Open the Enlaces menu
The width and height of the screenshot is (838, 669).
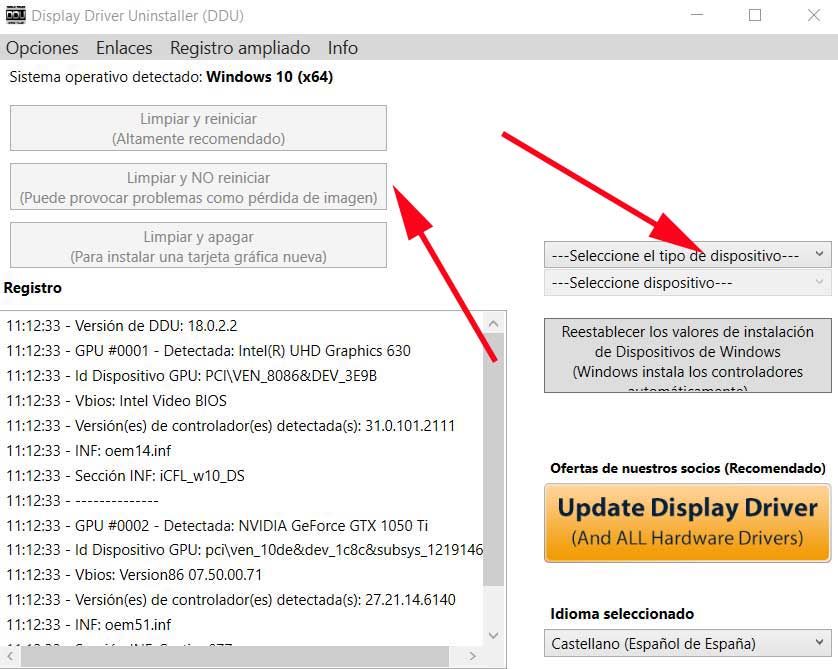coord(124,48)
